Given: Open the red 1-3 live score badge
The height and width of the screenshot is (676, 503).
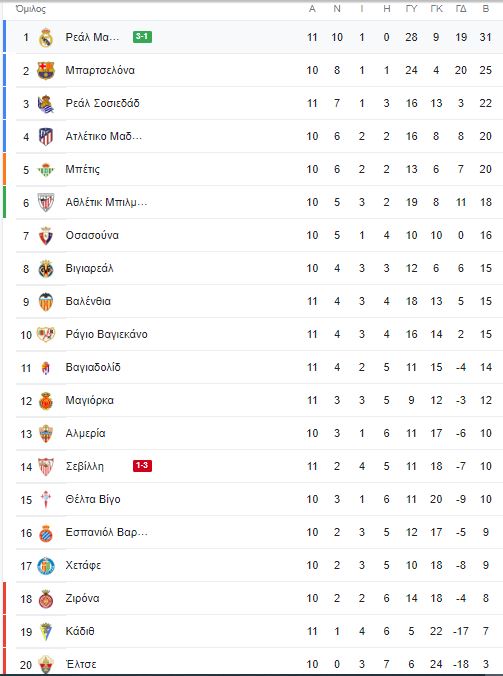Looking at the screenshot, I should 142,466.
